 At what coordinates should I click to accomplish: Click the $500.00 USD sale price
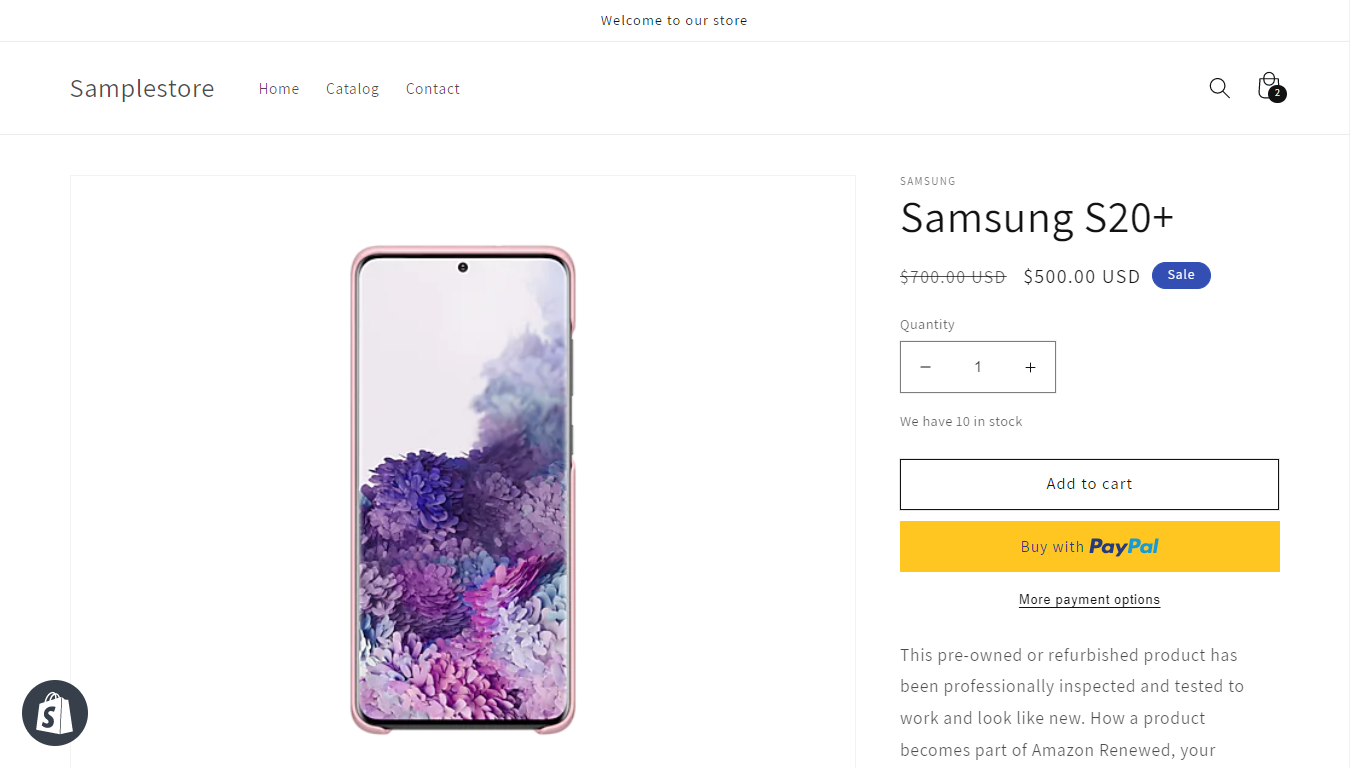(x=1081, y=277)
